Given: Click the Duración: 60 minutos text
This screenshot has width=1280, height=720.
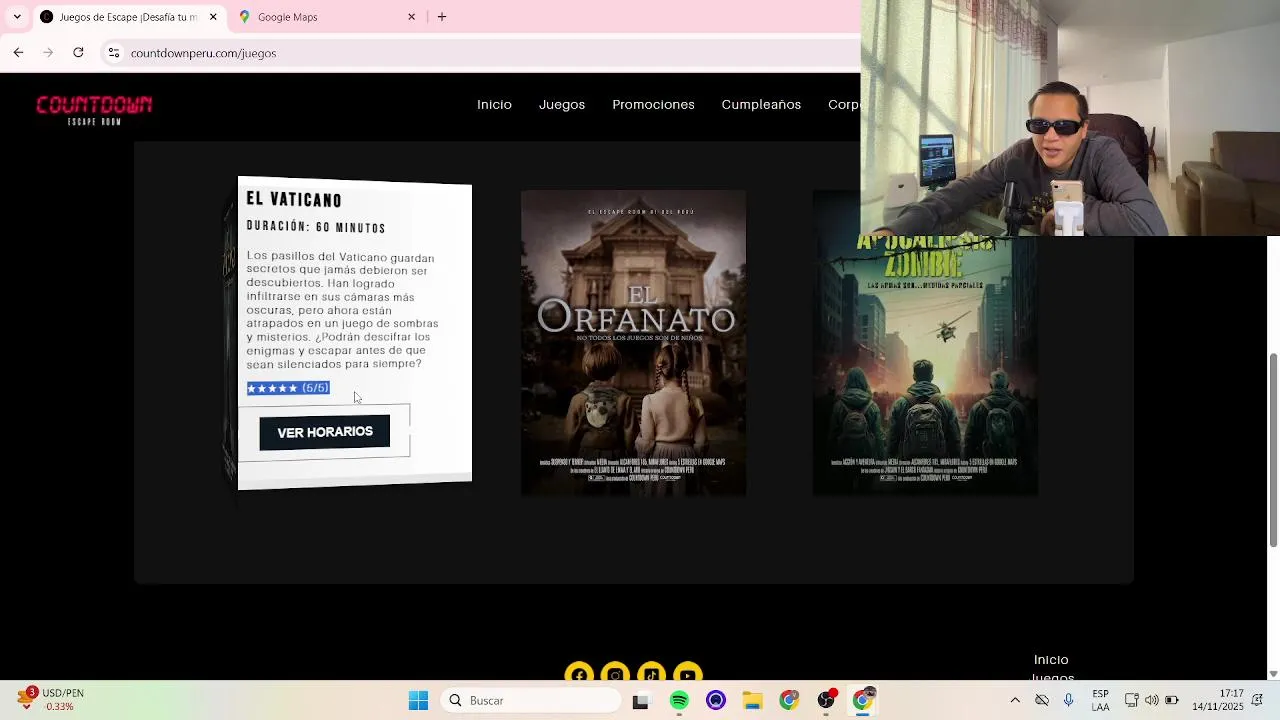Looking at the screenshot, I should 316,227.
